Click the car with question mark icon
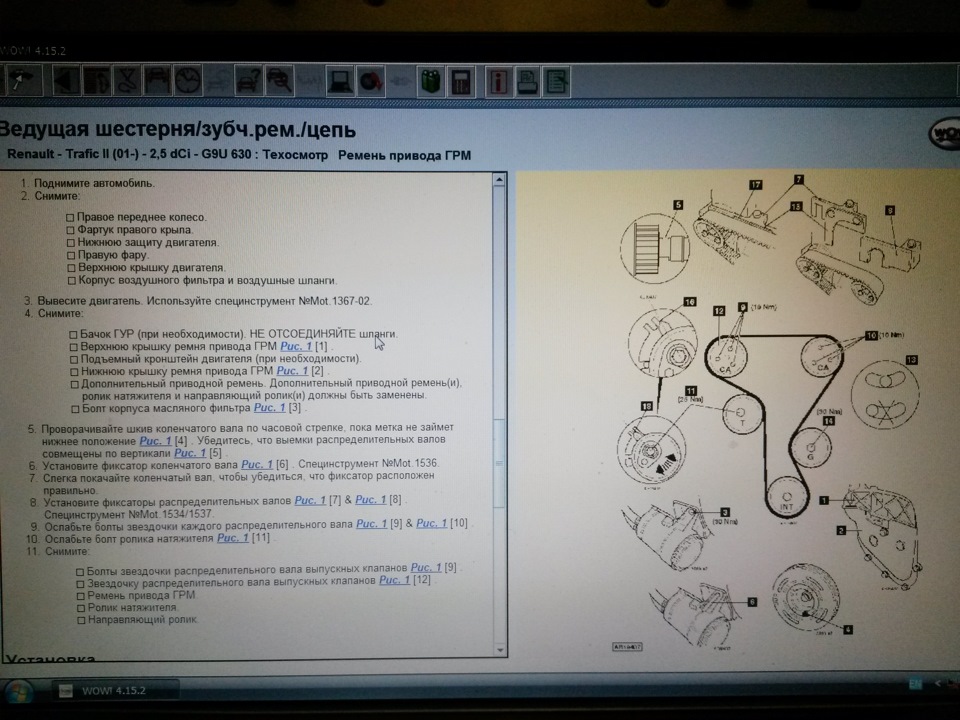Image resolution: width=960 pixels, height=720 pixels. (x=249, y=80)
